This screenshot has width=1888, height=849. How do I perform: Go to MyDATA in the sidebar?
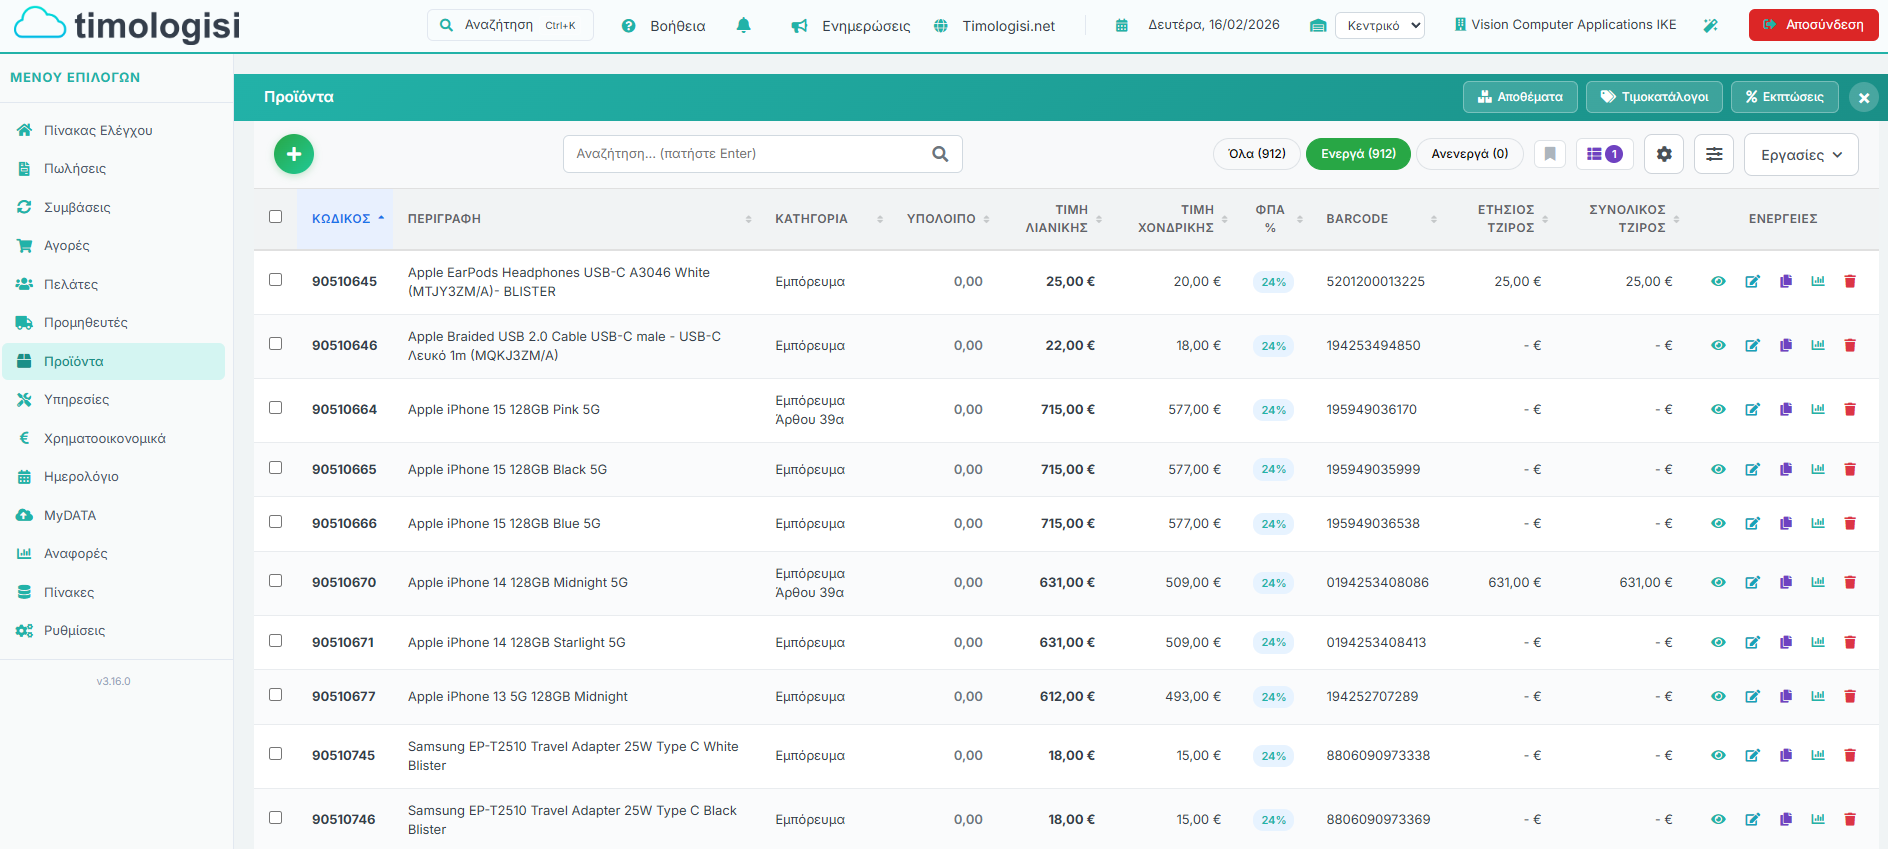click(70, 516)
